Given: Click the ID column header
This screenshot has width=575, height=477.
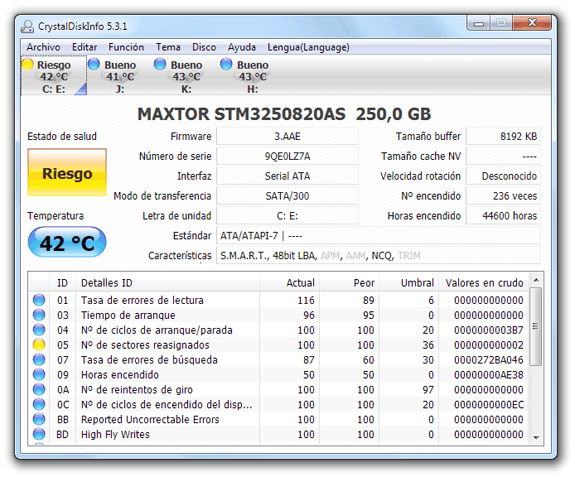Looking at the screenshot, I should [x=62, y=283].
